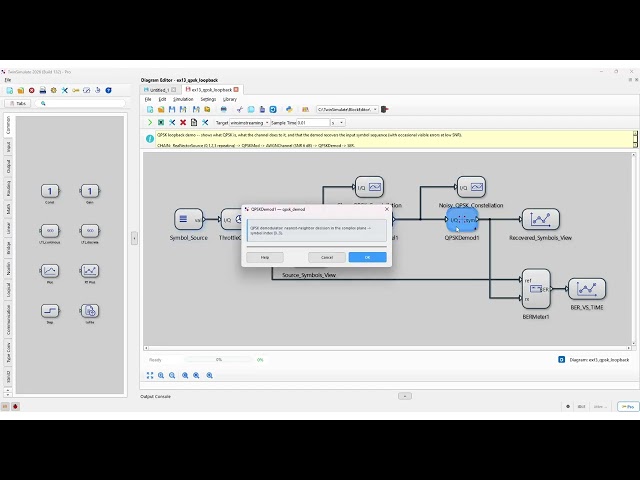
Task: Click the key icon in the main toolbar
Action: tap(76, 90)
